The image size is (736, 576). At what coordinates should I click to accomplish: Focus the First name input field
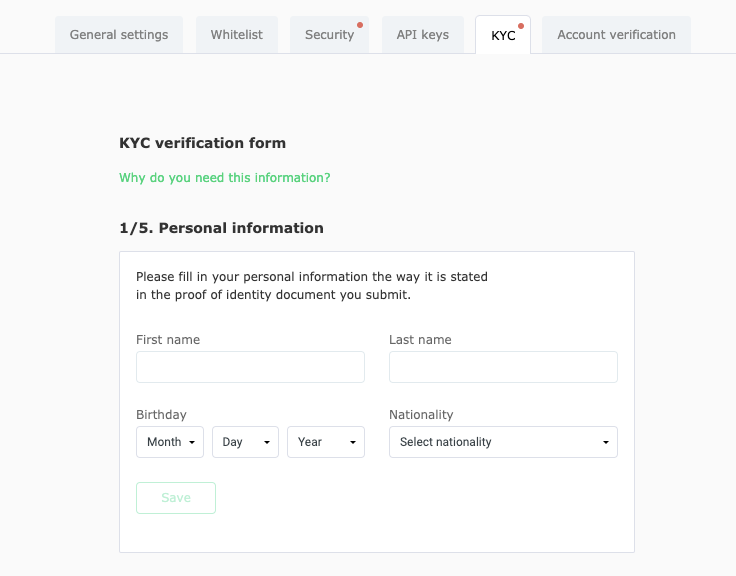tap(250, 367)
